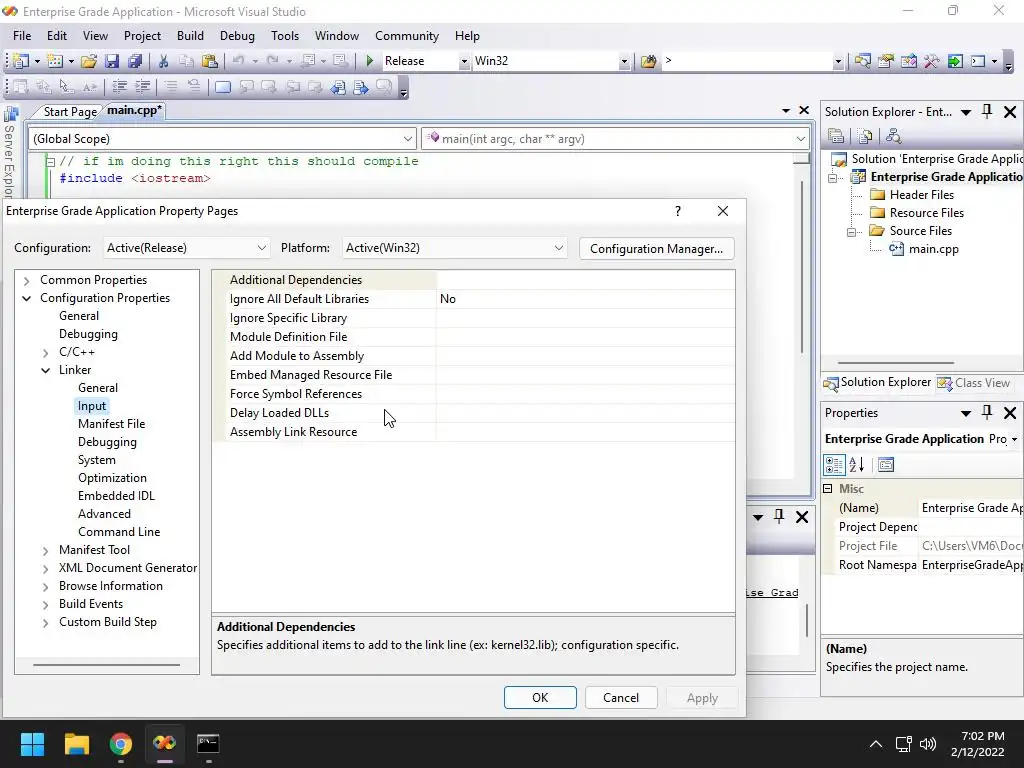This screenshot has width=1024, height=768.
Task: Open the Win32 platform toolbar dropdown
Action: click(624, 61)
